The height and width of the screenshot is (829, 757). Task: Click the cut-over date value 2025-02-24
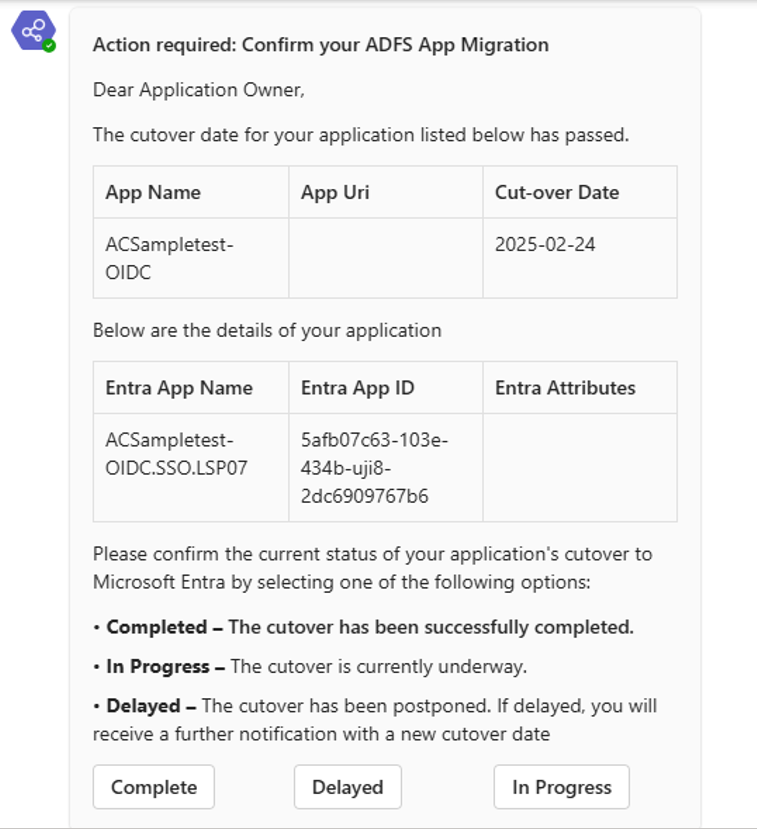(x=545, y=244)
